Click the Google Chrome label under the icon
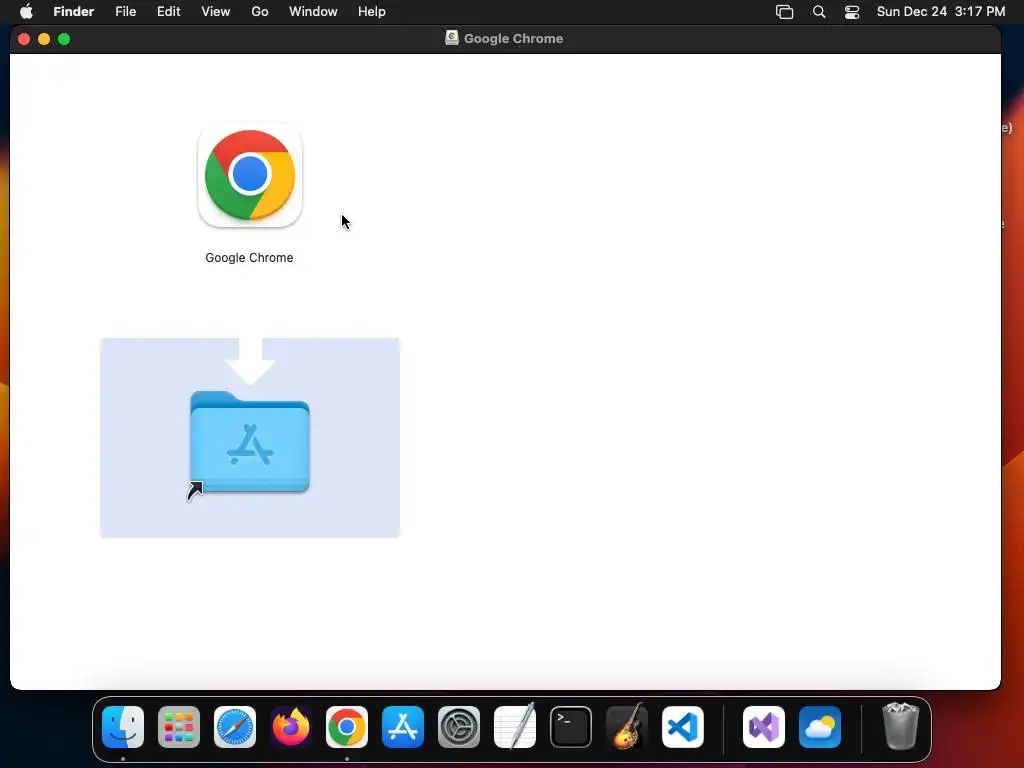1024x768 pixels. pos(249,258)
